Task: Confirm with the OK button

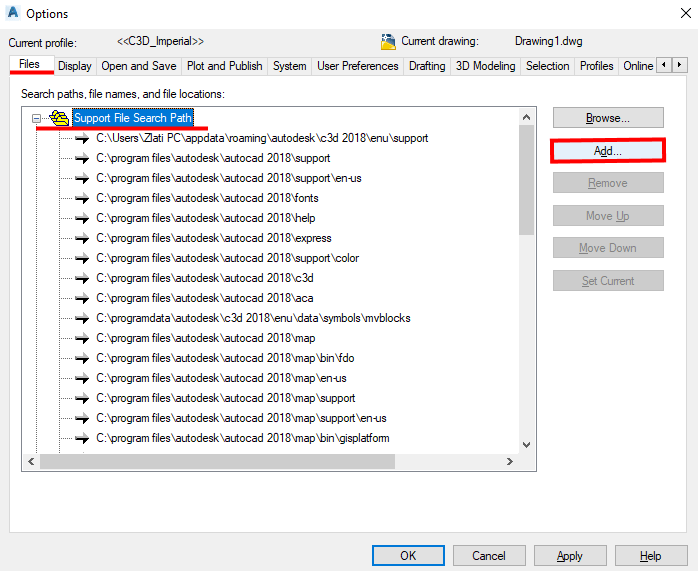Action: (x=408, y=556)
